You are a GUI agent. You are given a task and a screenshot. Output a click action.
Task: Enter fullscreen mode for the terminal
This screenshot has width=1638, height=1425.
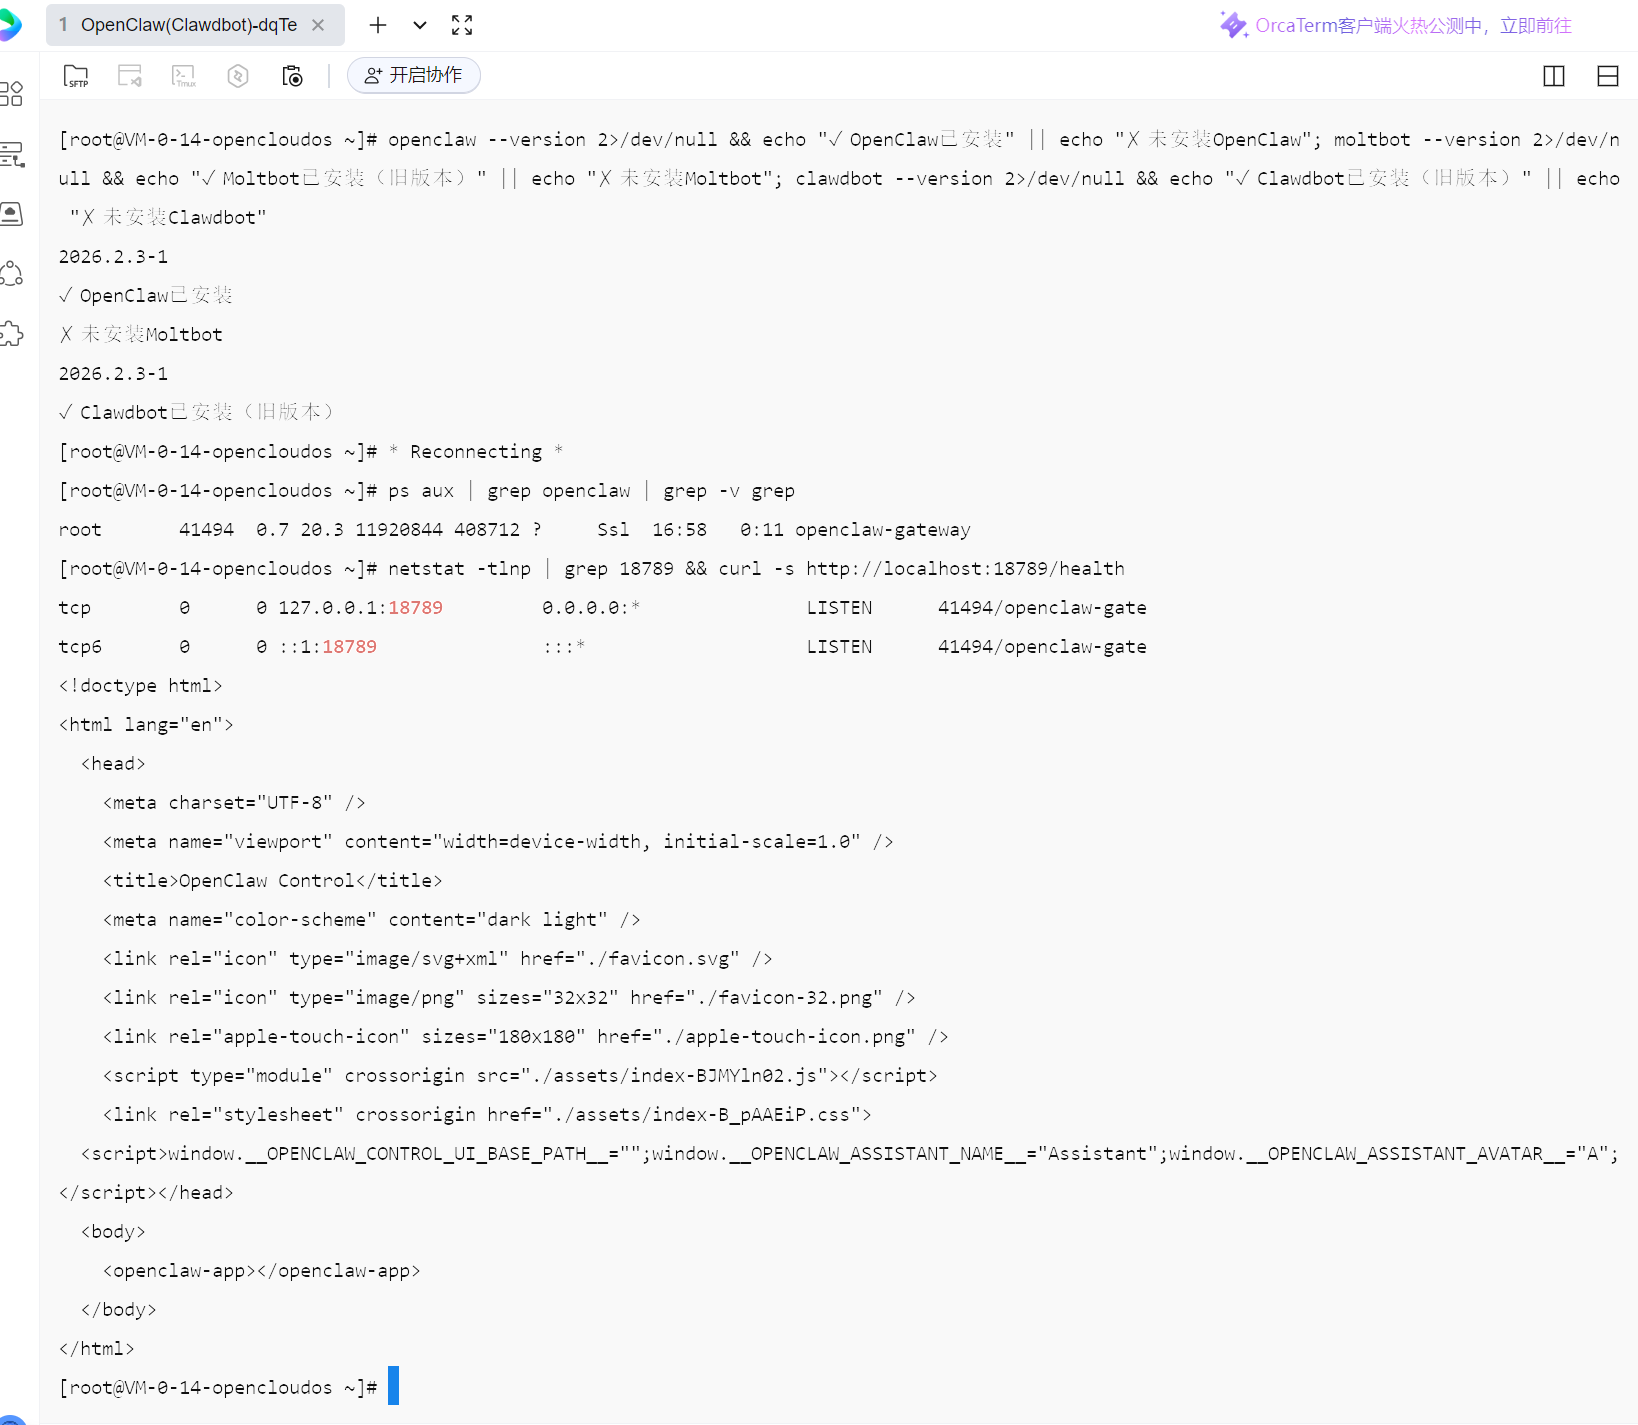(462, 25)
